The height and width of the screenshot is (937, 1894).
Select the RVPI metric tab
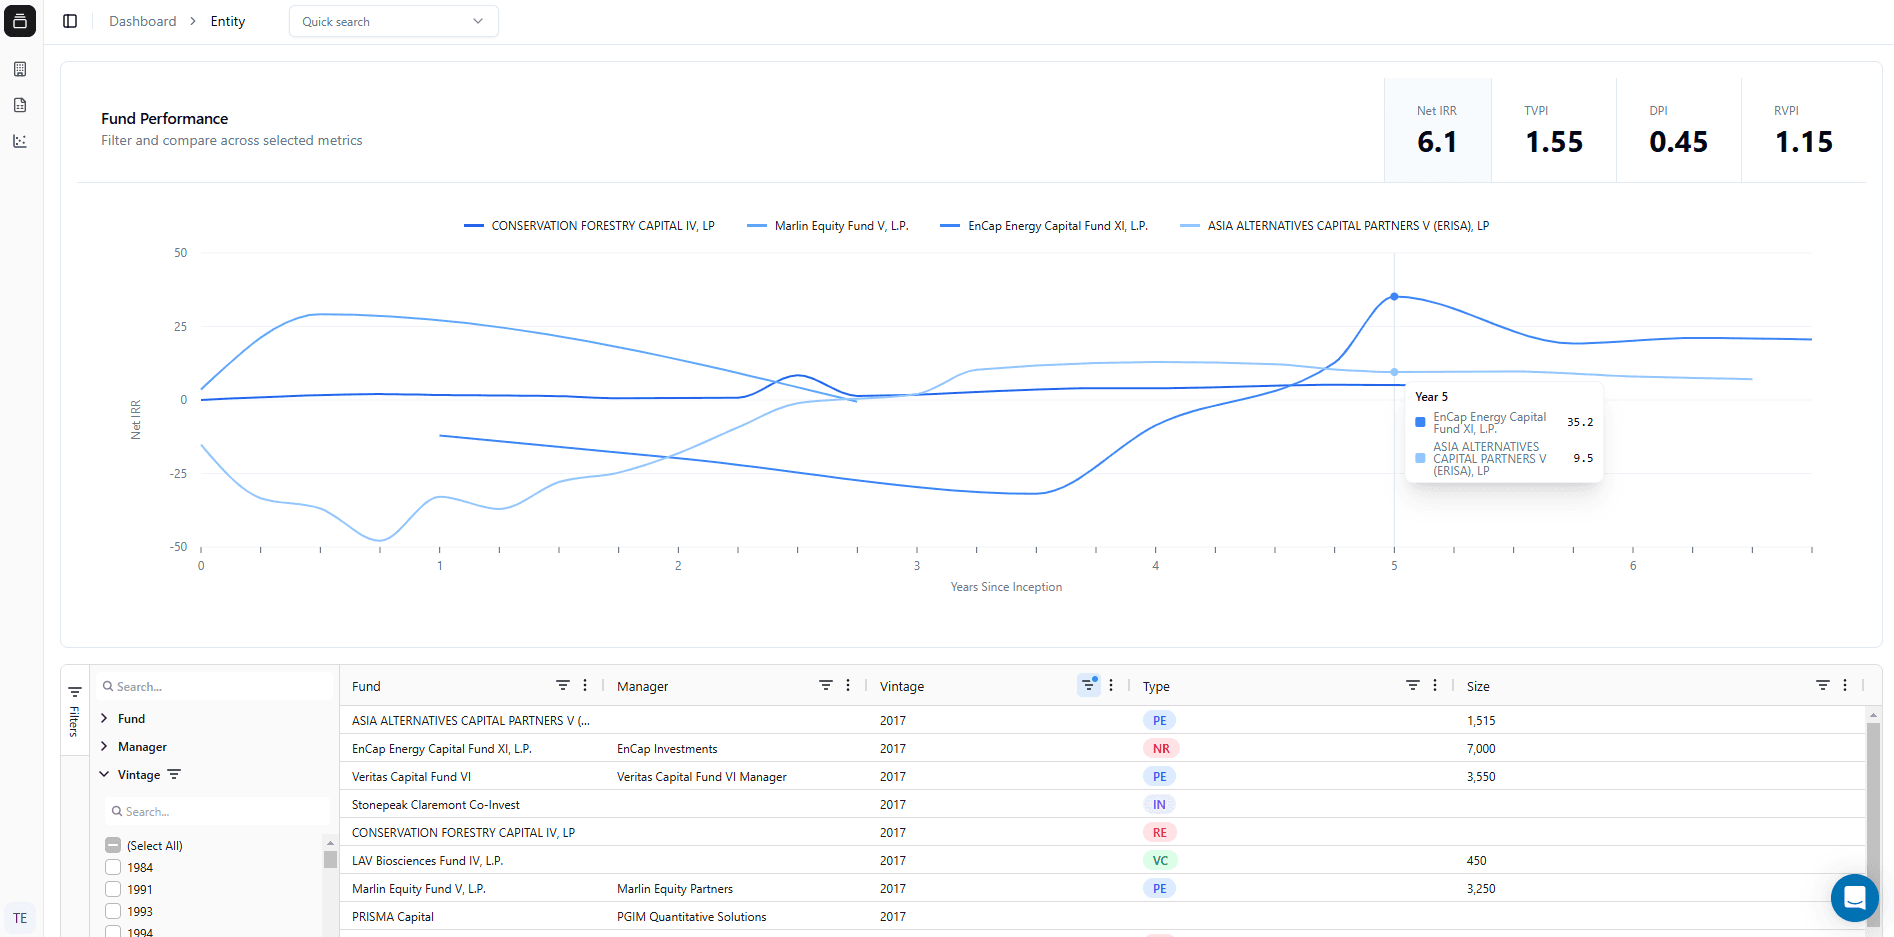[x=1803, y=130]
